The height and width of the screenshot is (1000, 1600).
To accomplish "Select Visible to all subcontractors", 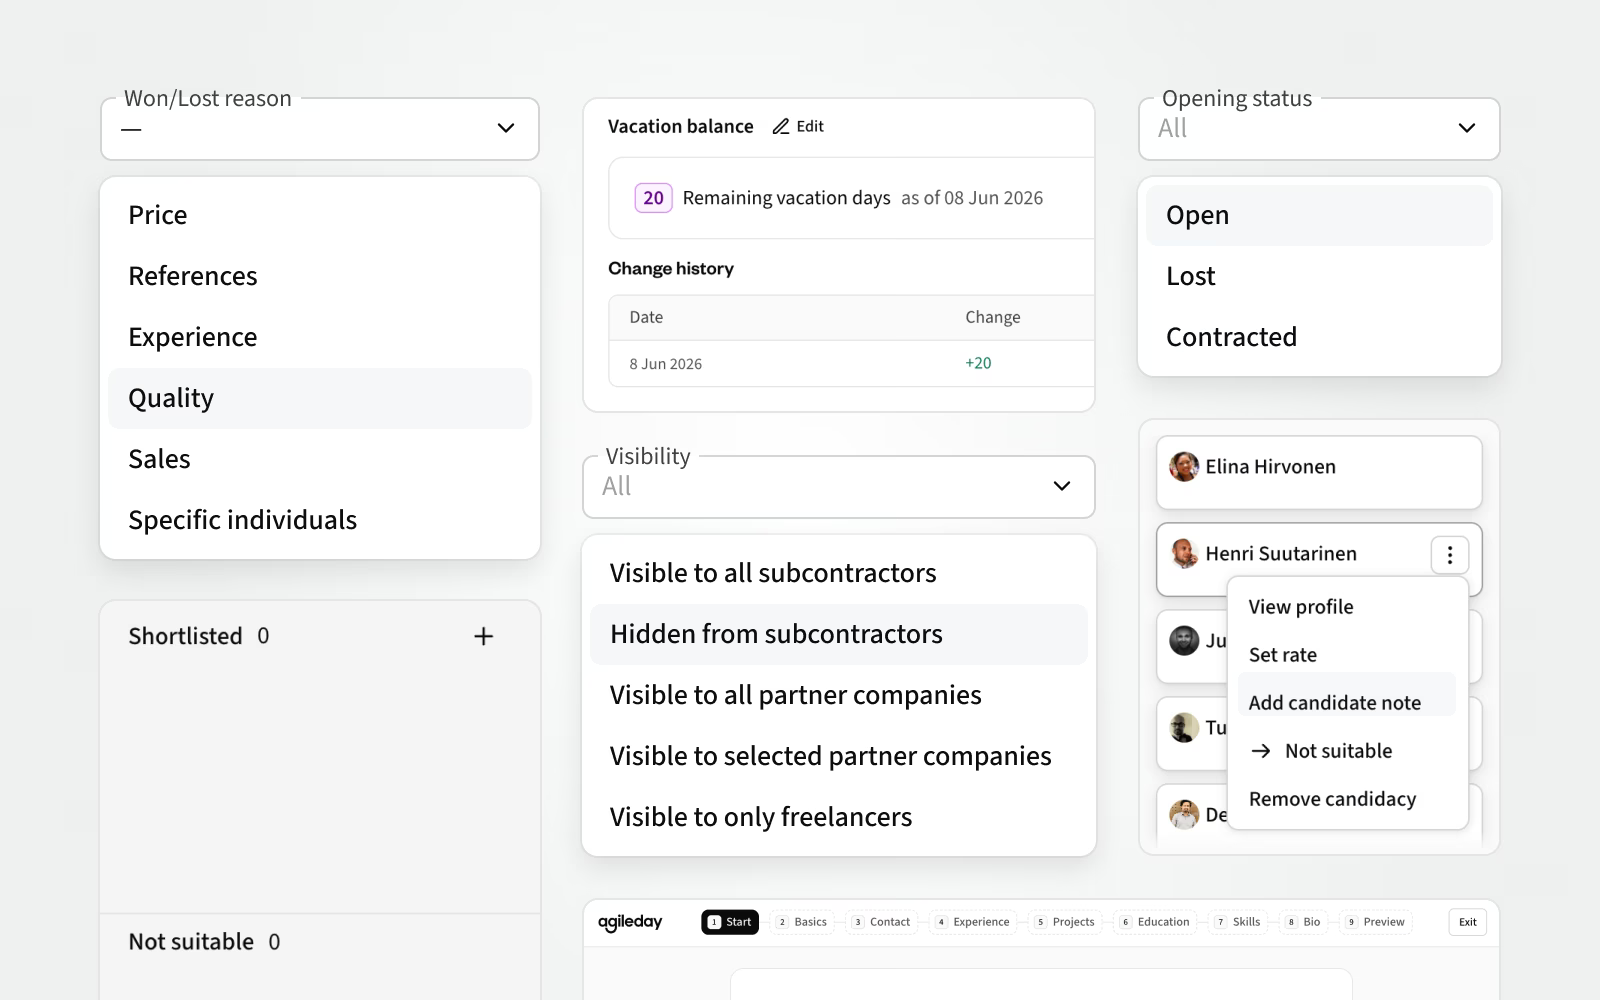I will coord(838,573).
